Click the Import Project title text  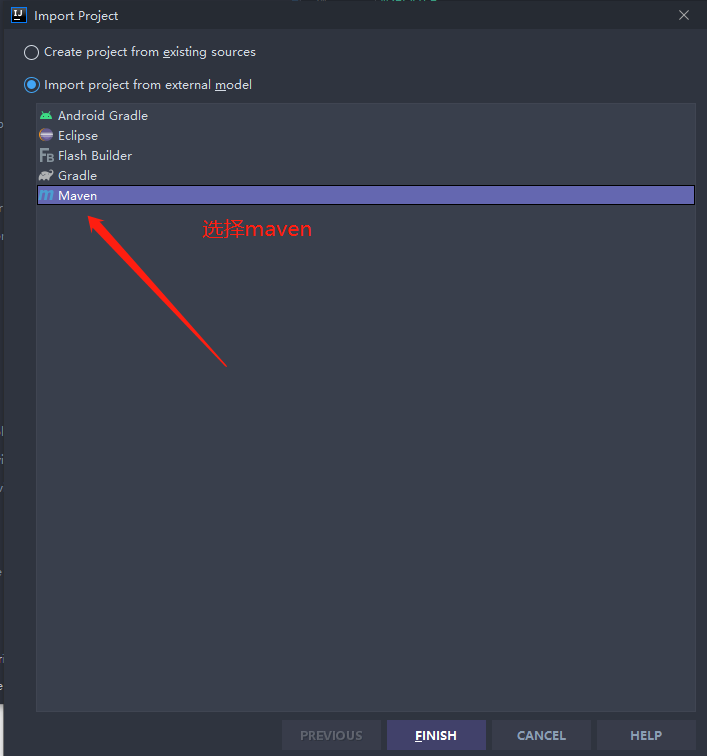[x=76, y=16]
